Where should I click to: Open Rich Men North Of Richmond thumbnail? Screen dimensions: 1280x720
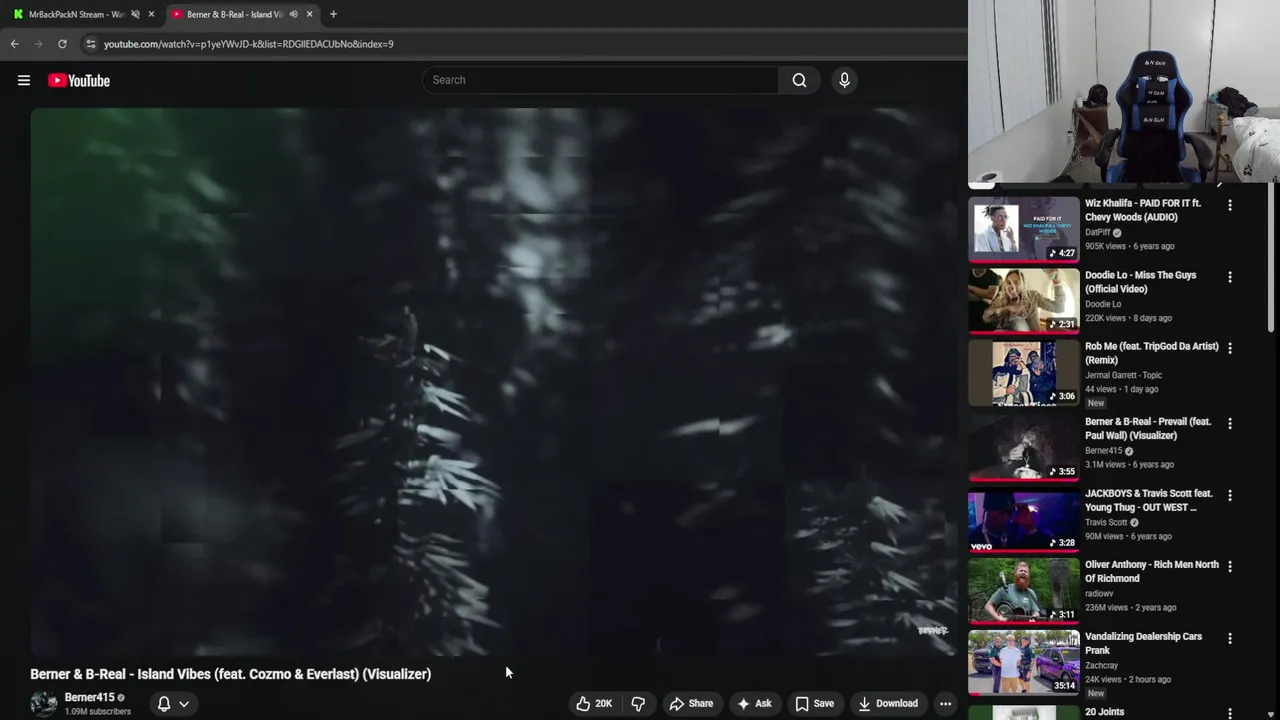tap(1023, 590)
